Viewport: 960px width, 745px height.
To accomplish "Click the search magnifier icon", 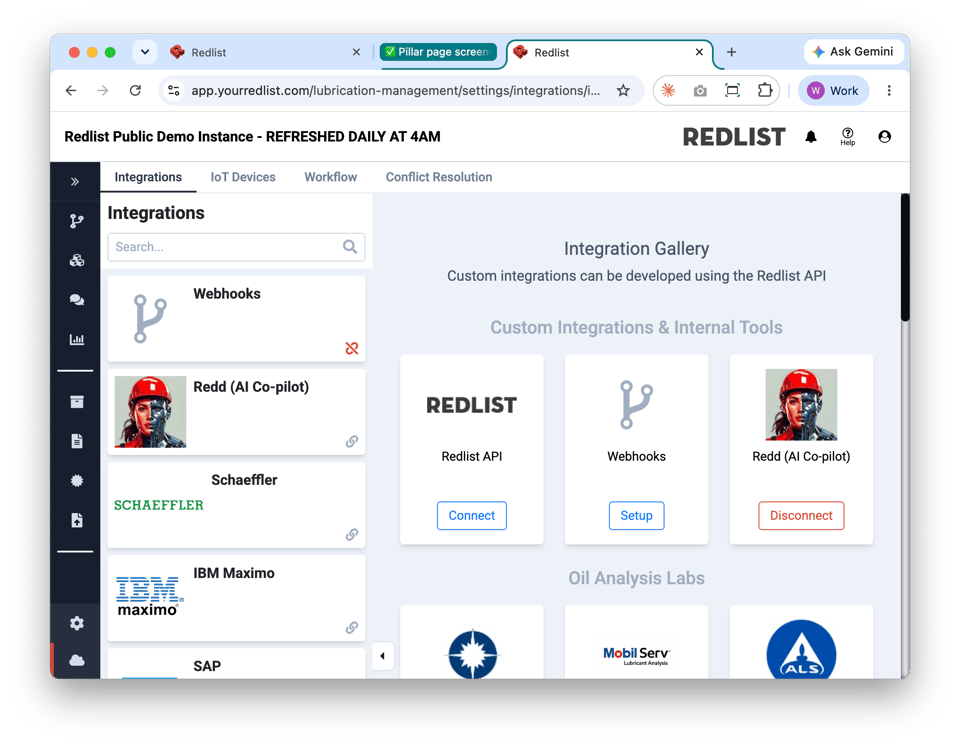I will pos(350,247).
